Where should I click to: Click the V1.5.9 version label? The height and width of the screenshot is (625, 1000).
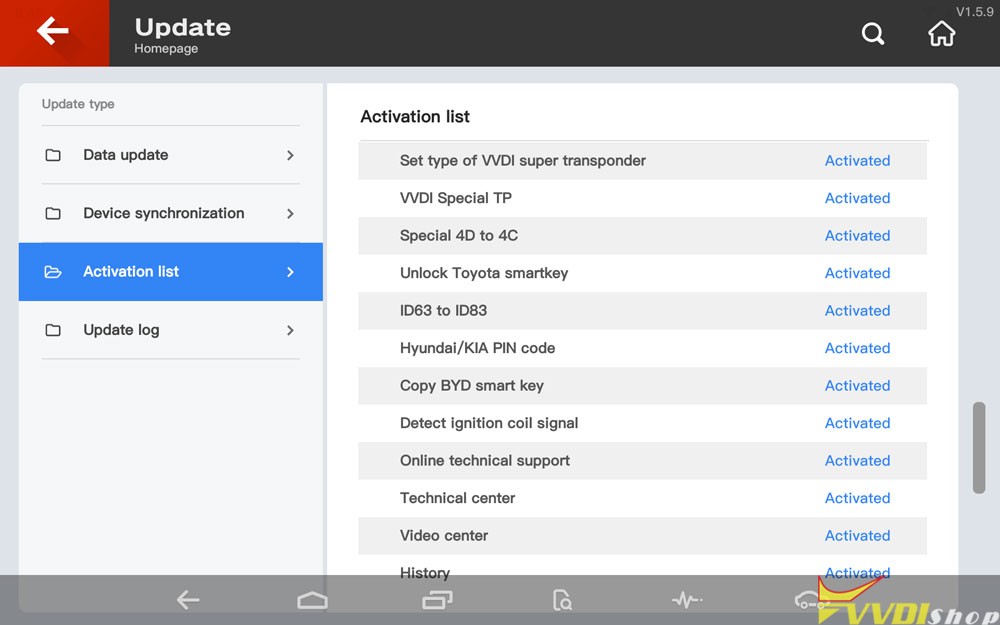tap(974, 12)
